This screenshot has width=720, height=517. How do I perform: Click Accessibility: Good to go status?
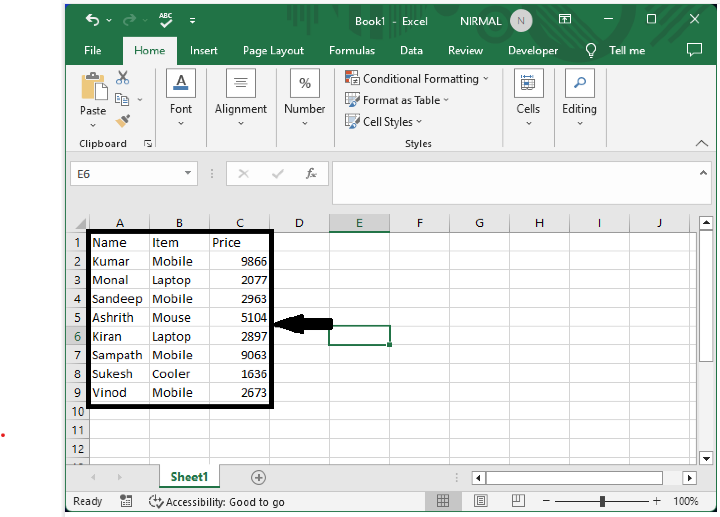click(x=217, y=501)
